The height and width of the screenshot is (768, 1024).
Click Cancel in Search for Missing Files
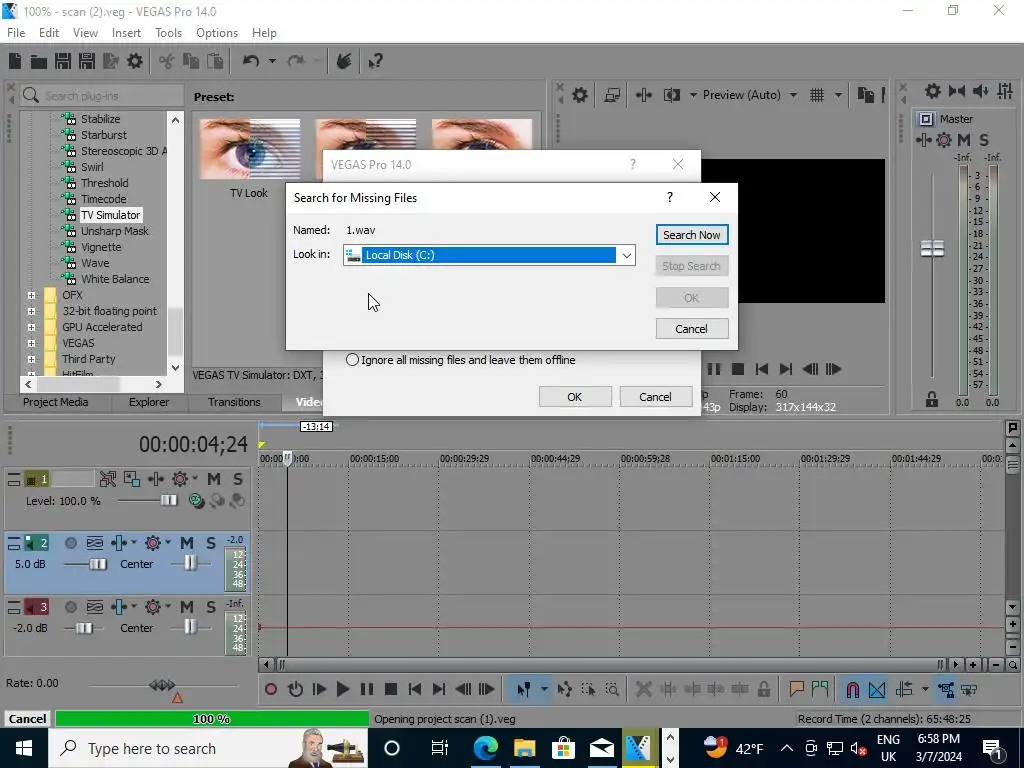tap(692, 329)
